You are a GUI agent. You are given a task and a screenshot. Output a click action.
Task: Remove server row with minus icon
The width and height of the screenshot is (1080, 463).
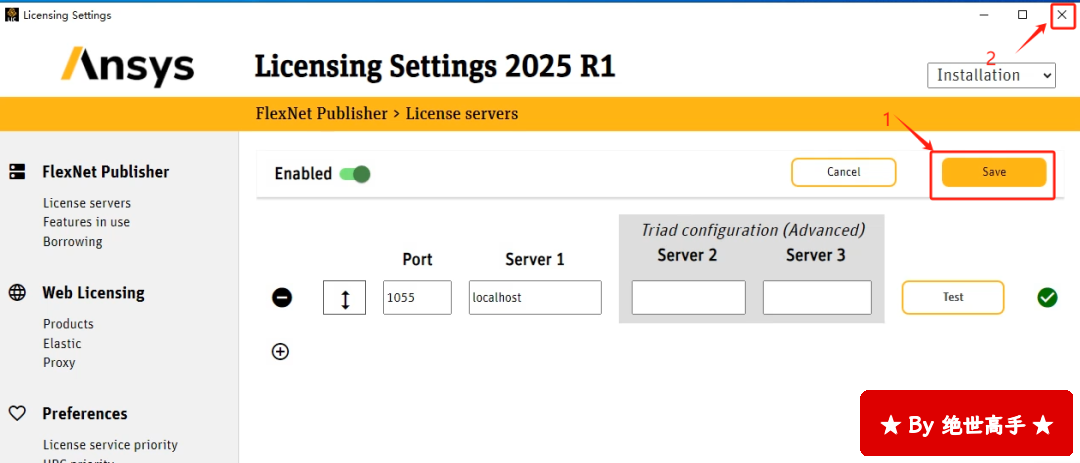pos(282,298)
